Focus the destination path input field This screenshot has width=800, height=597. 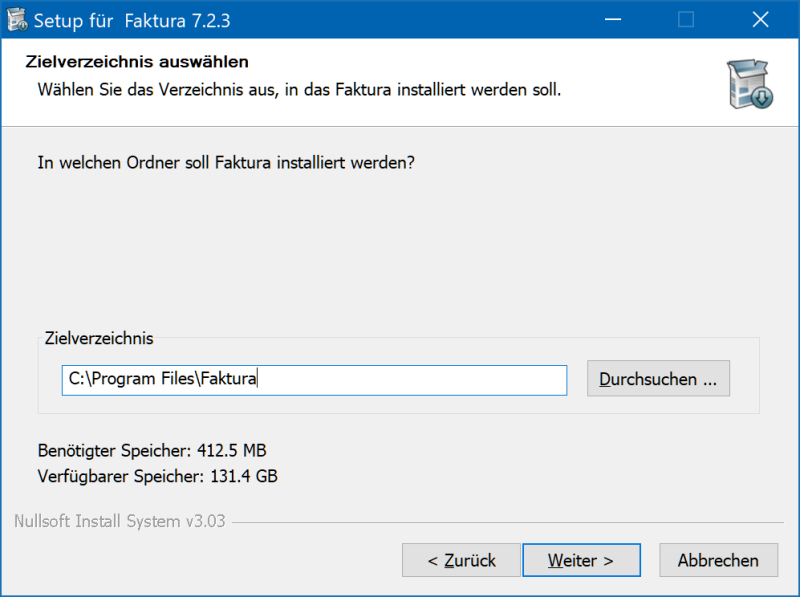coord(314,380)
